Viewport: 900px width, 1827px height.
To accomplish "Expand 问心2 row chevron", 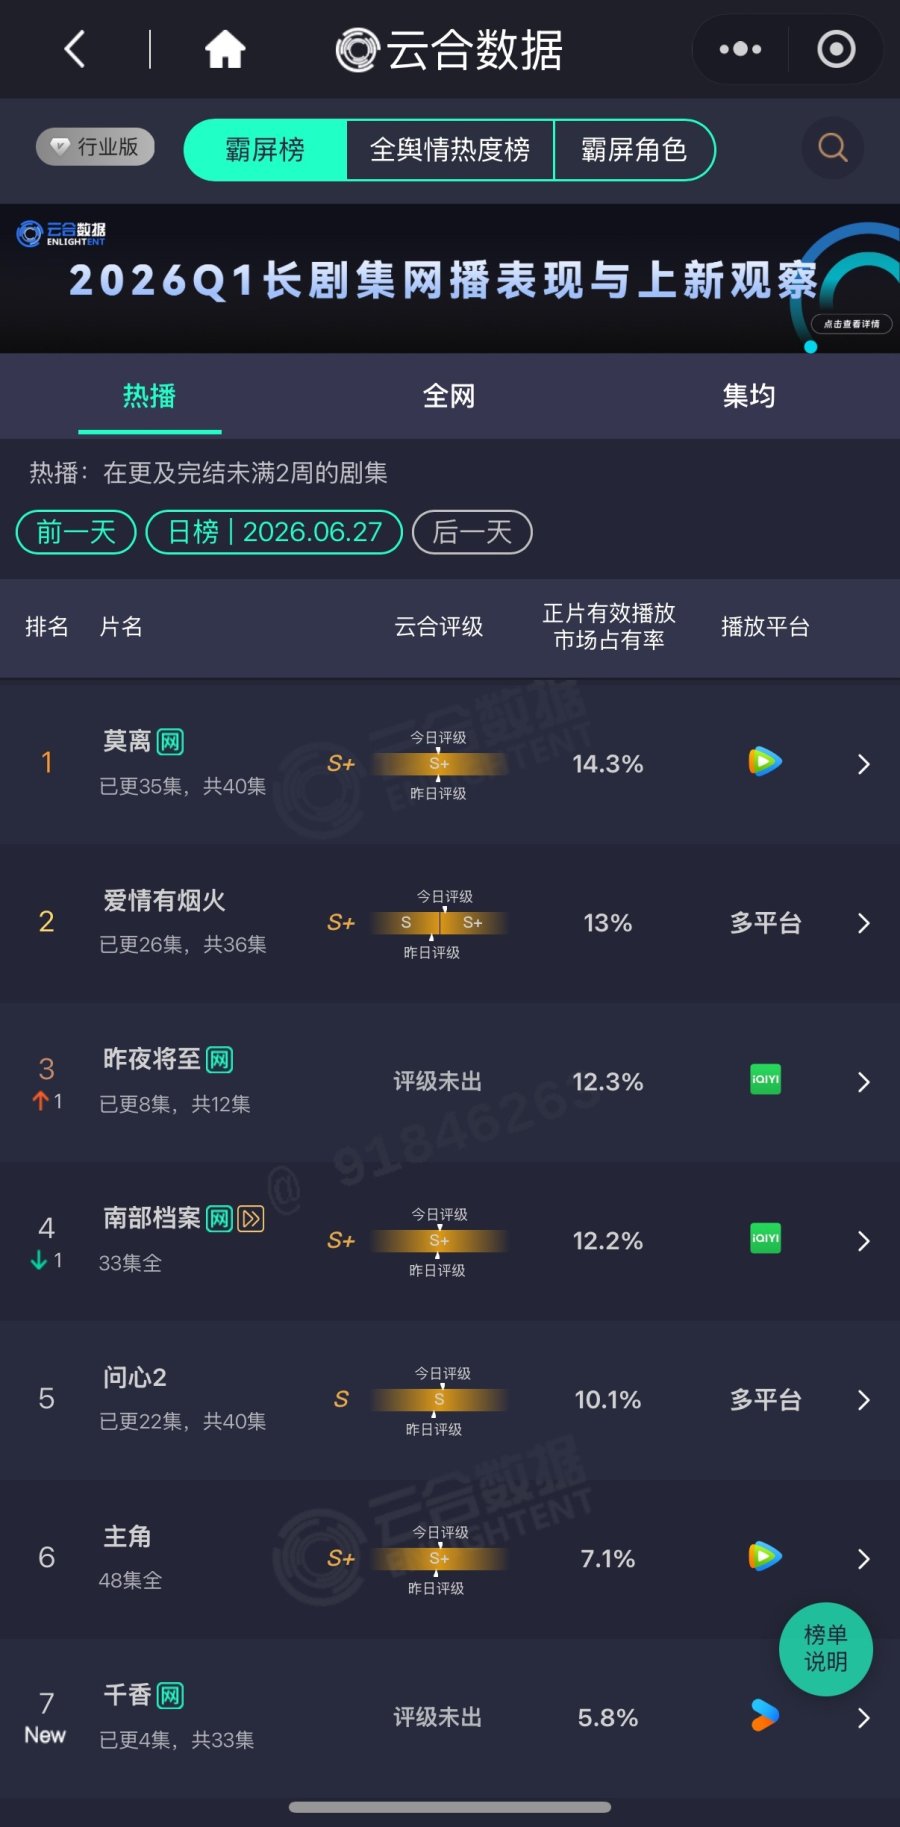I will (x=864, y=1400).
